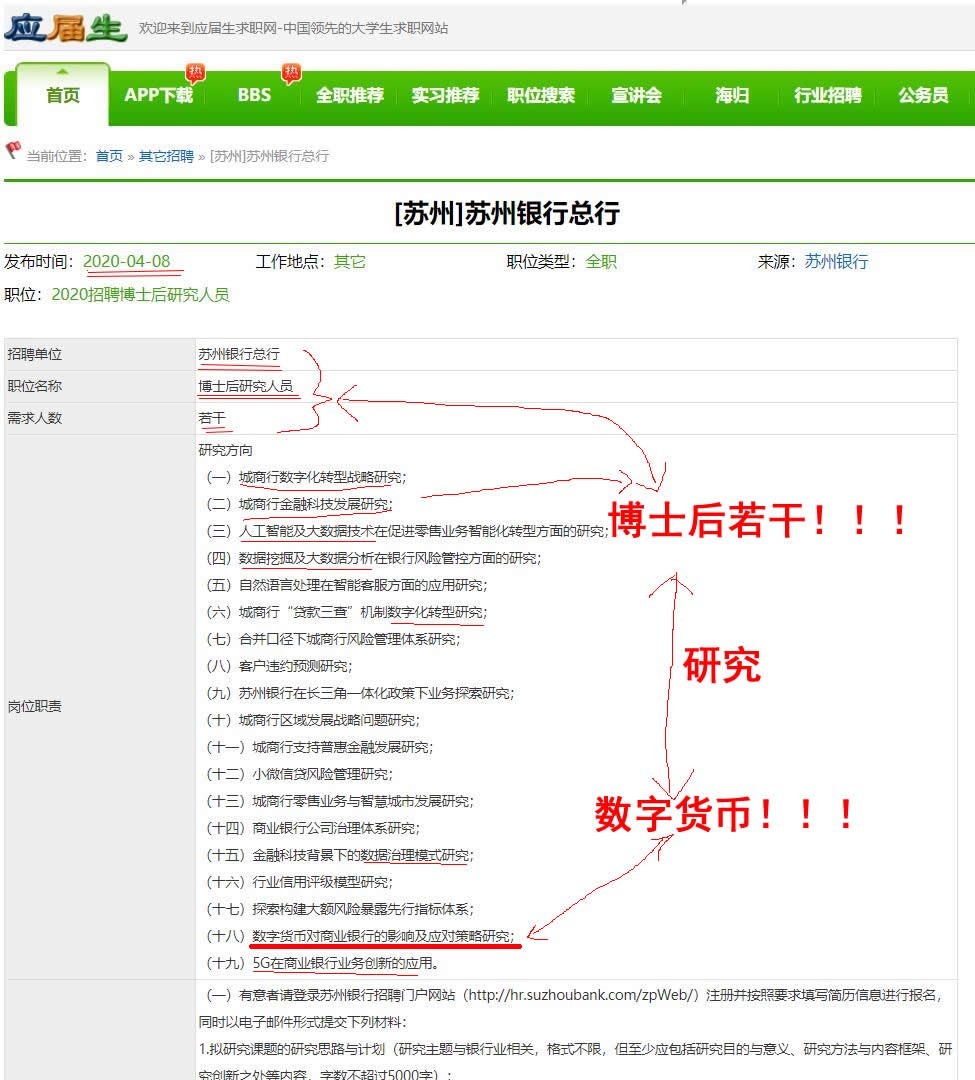Image resolution: width=975 pixels, height=1080 pixels.
Task: Open the 实习推荐 menu item
Action: pyautogui.click(x=445, y=95)
